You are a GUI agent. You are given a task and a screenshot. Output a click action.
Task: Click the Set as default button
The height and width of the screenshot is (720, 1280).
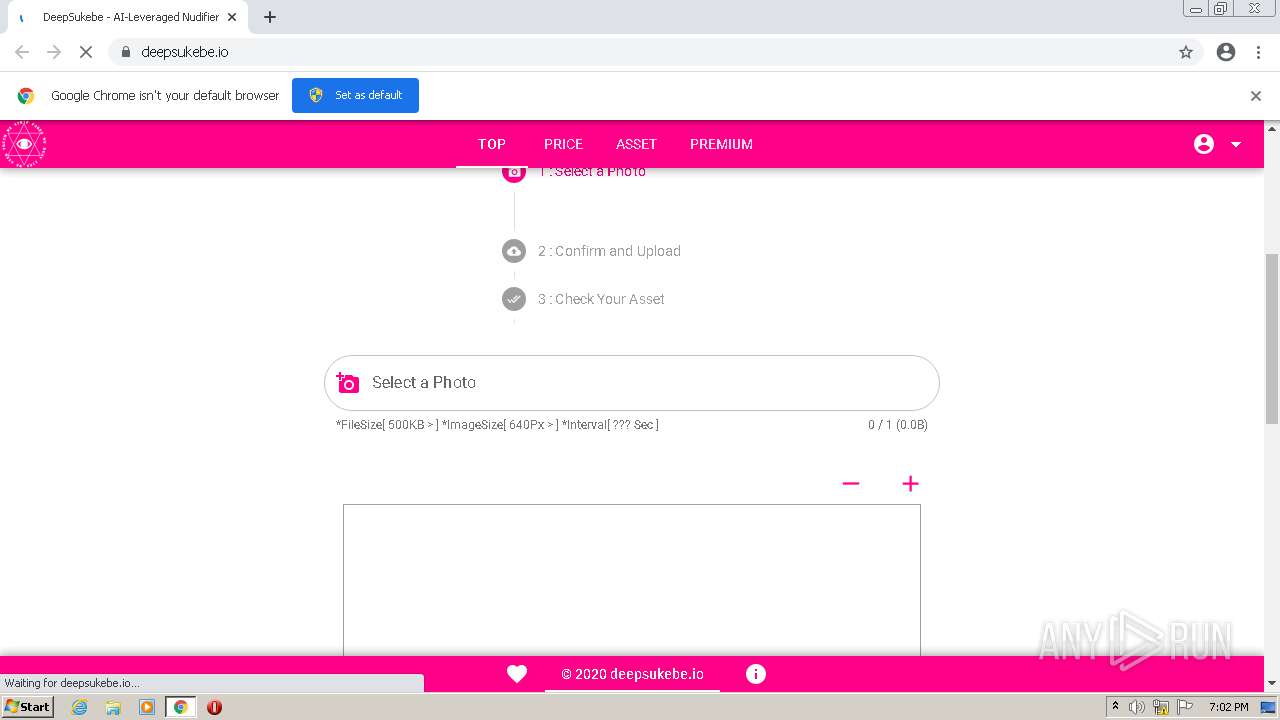[x=355, y=95]
